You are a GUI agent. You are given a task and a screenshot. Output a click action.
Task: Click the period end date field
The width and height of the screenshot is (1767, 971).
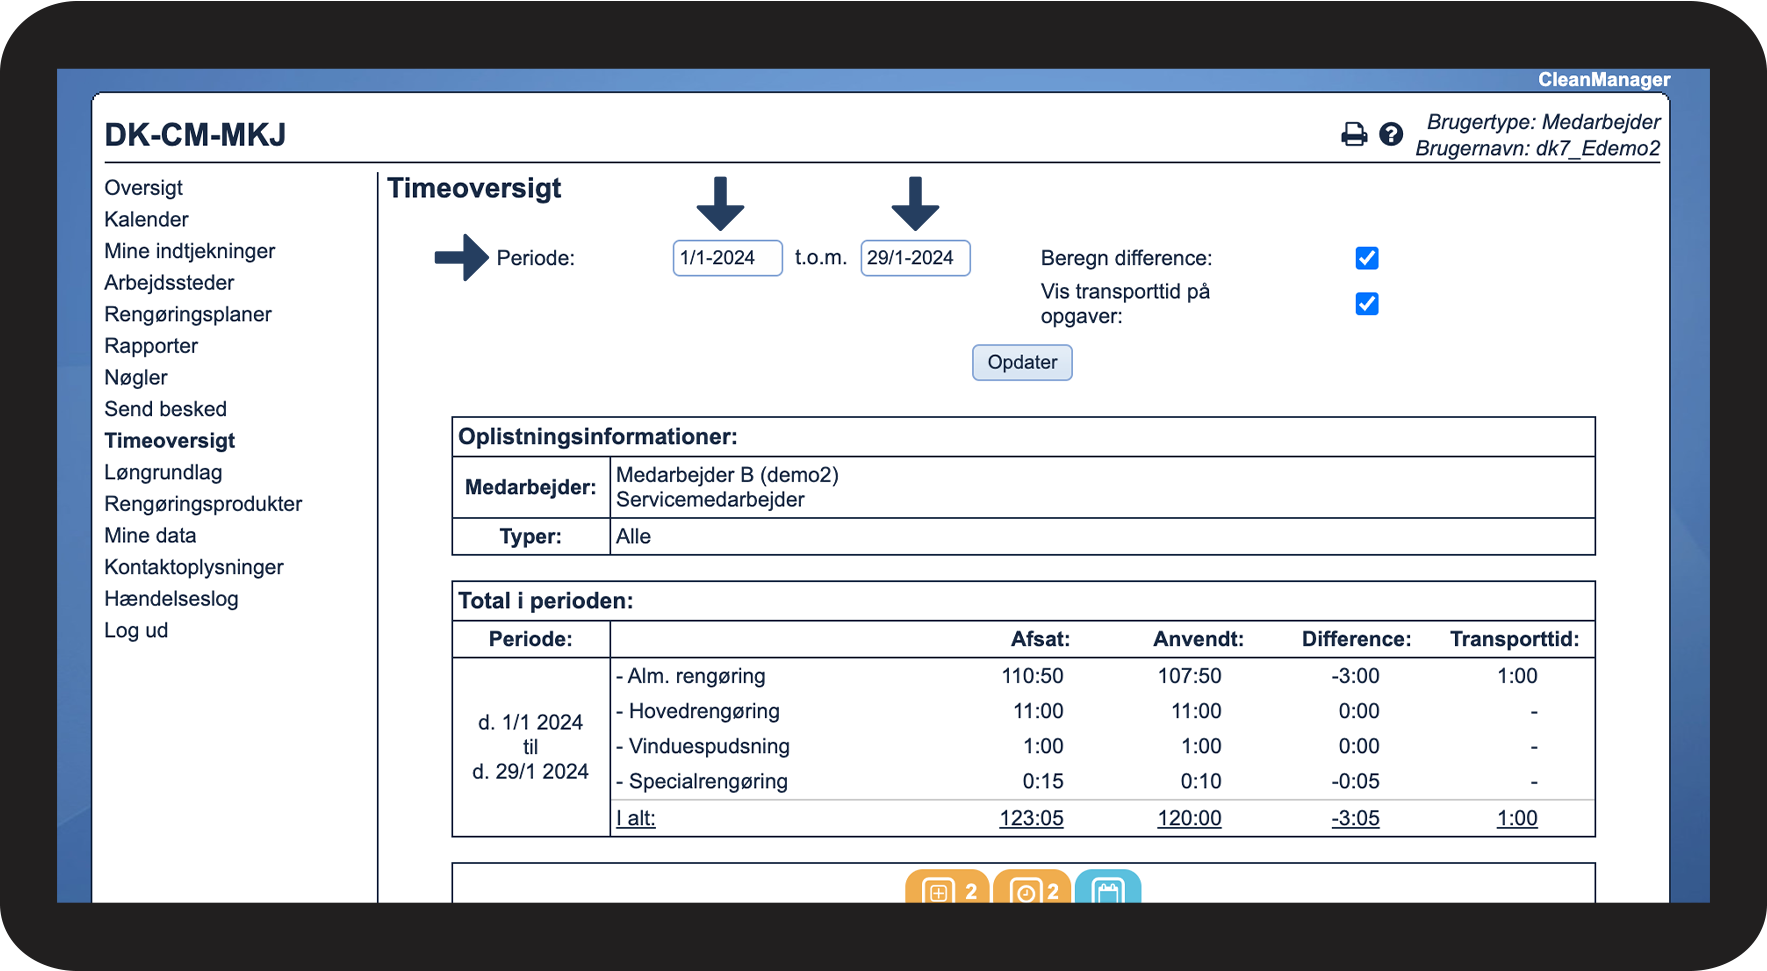point(915,258)
